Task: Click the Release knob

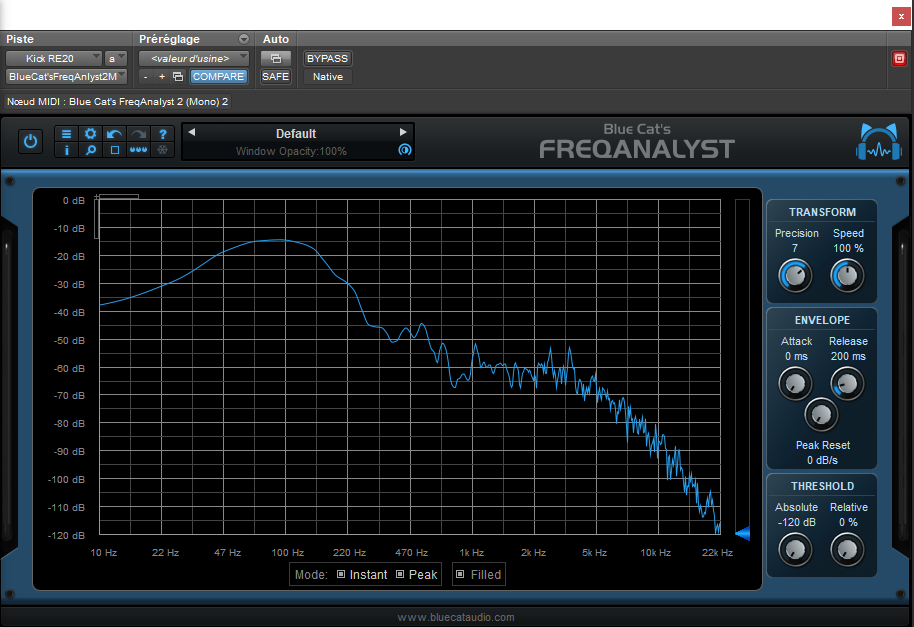Action: 847,383
